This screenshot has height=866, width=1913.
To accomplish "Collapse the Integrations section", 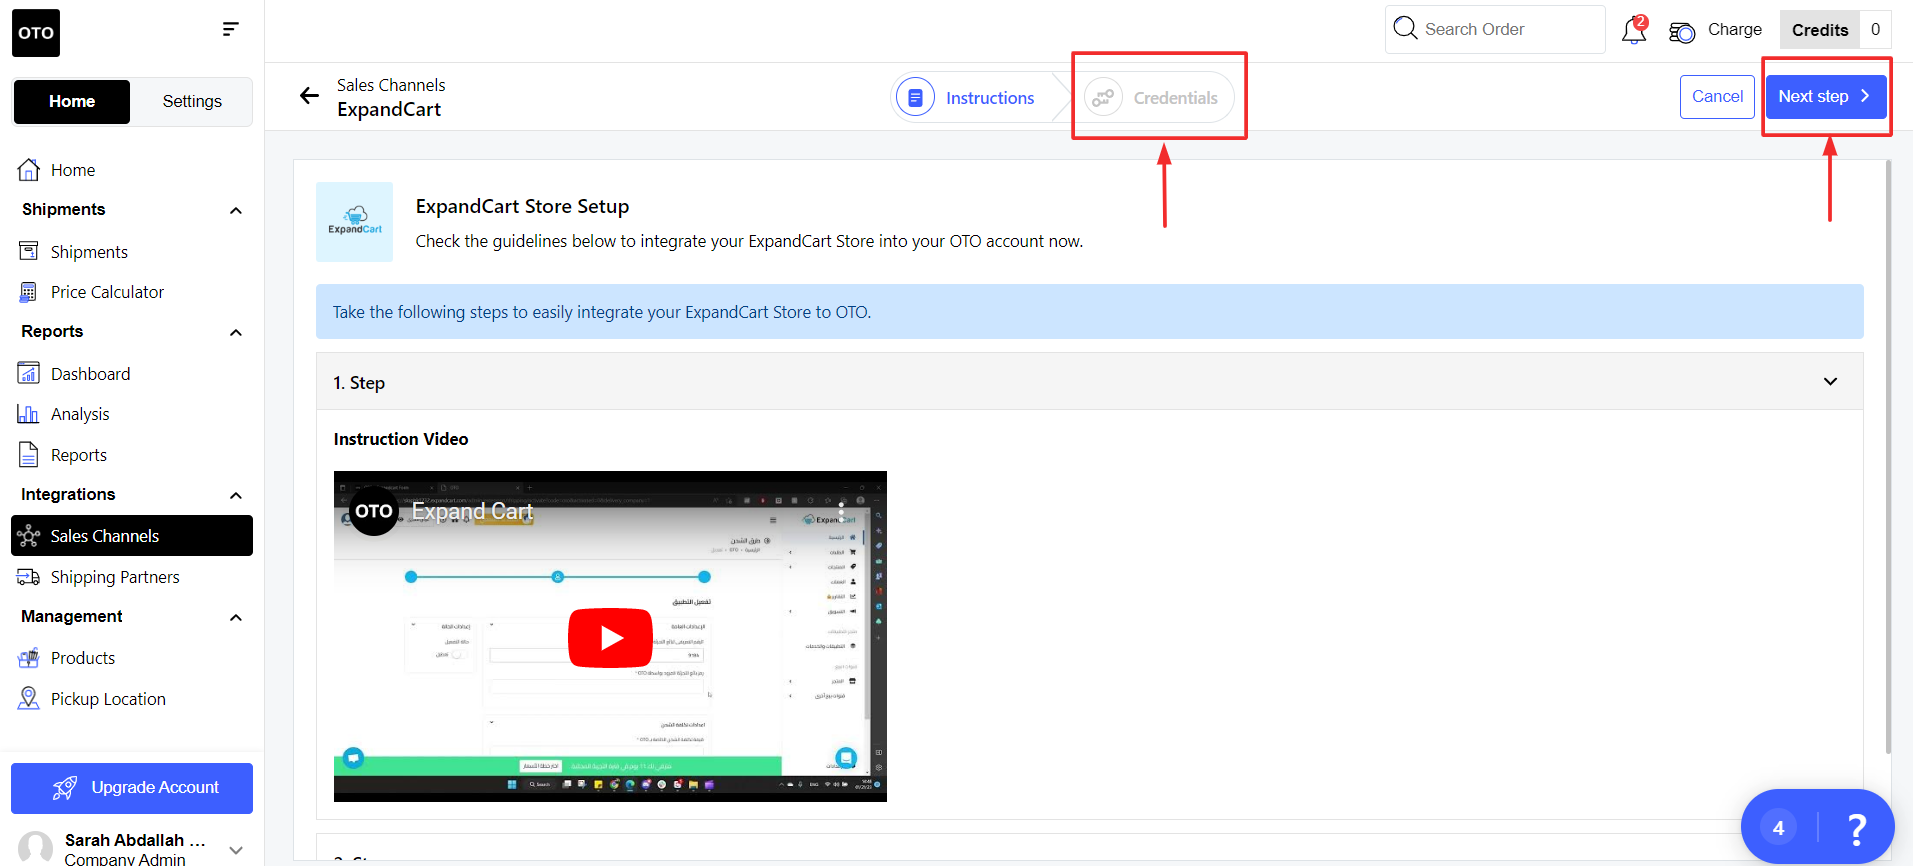I will (x=236, y=495).
